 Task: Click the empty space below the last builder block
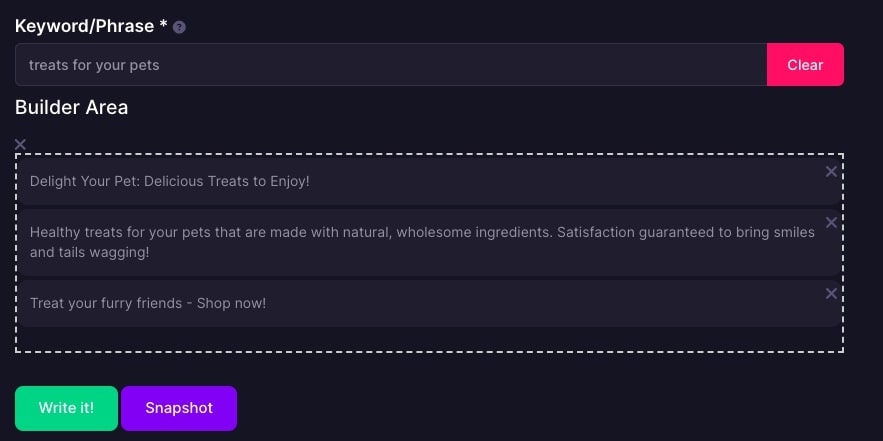(x=429, y=339)
